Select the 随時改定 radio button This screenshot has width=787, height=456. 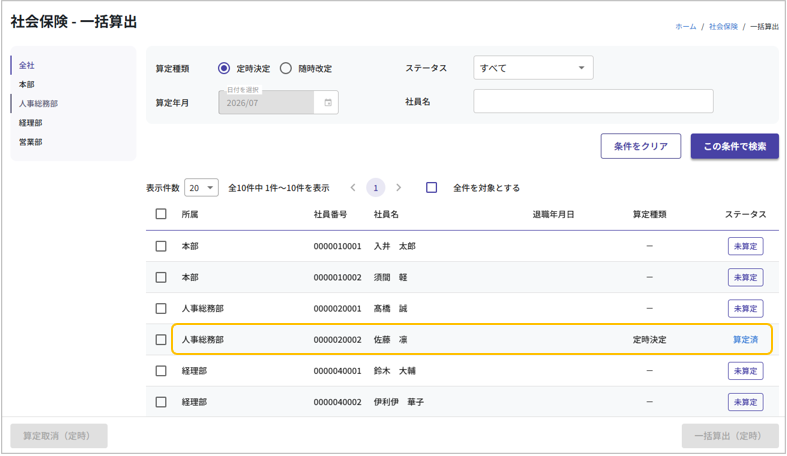point(286,69)
